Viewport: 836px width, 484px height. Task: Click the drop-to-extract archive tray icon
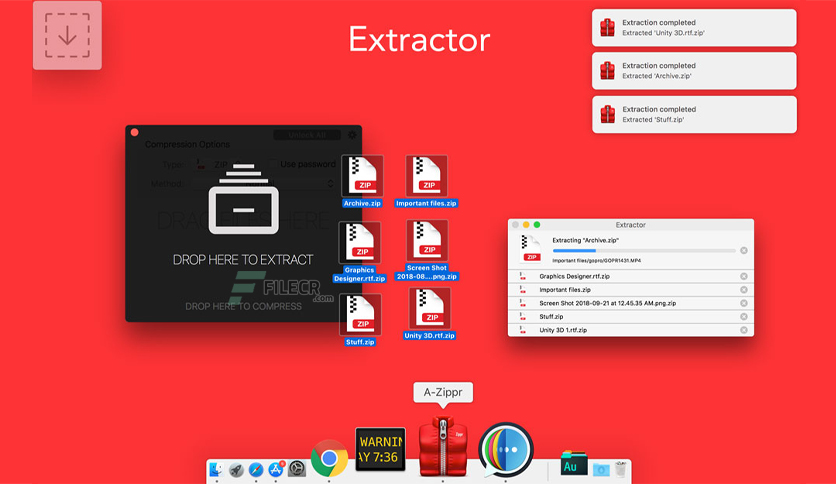[244, 199]
